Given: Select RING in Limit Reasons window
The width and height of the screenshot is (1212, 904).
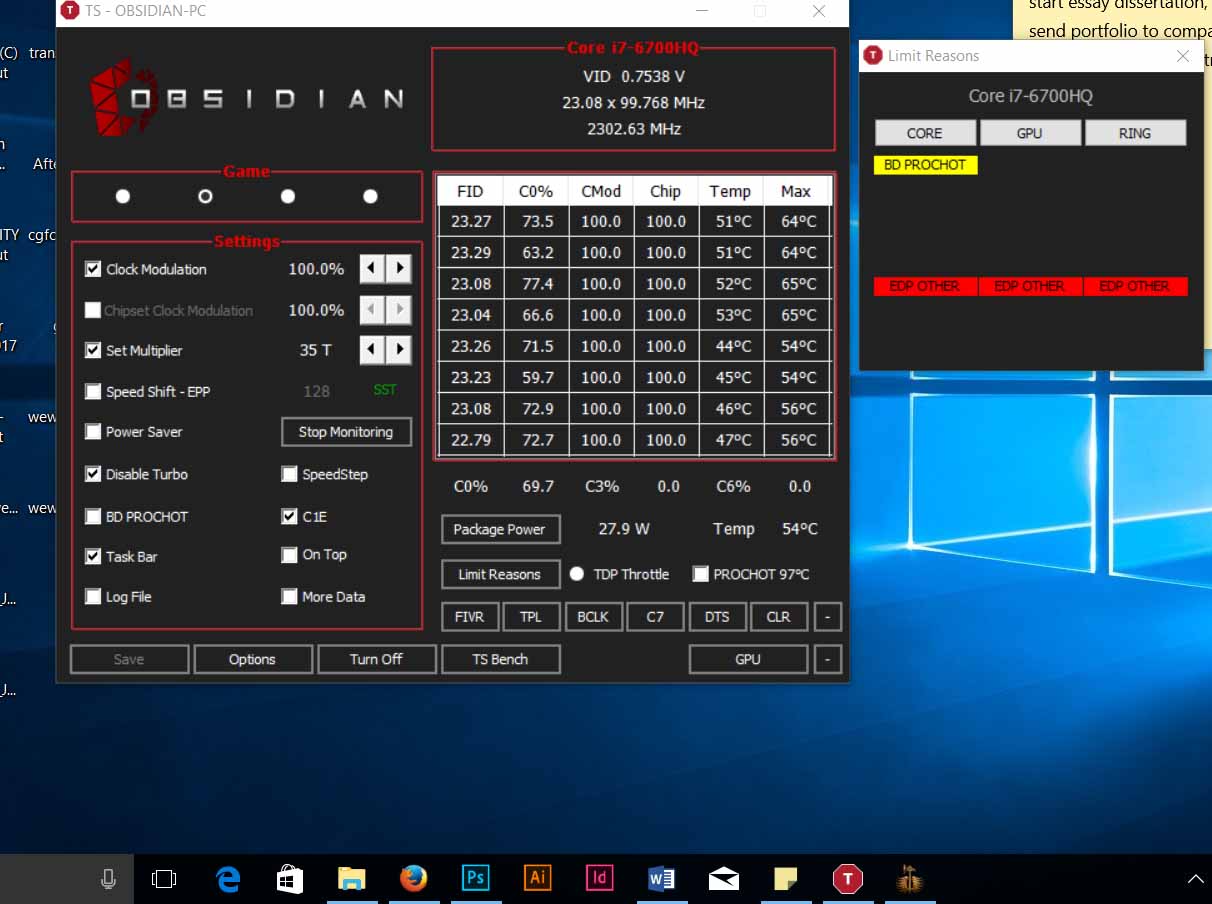Looking at the screenshot, I should pyautogui.click(x=1134, y=133).
